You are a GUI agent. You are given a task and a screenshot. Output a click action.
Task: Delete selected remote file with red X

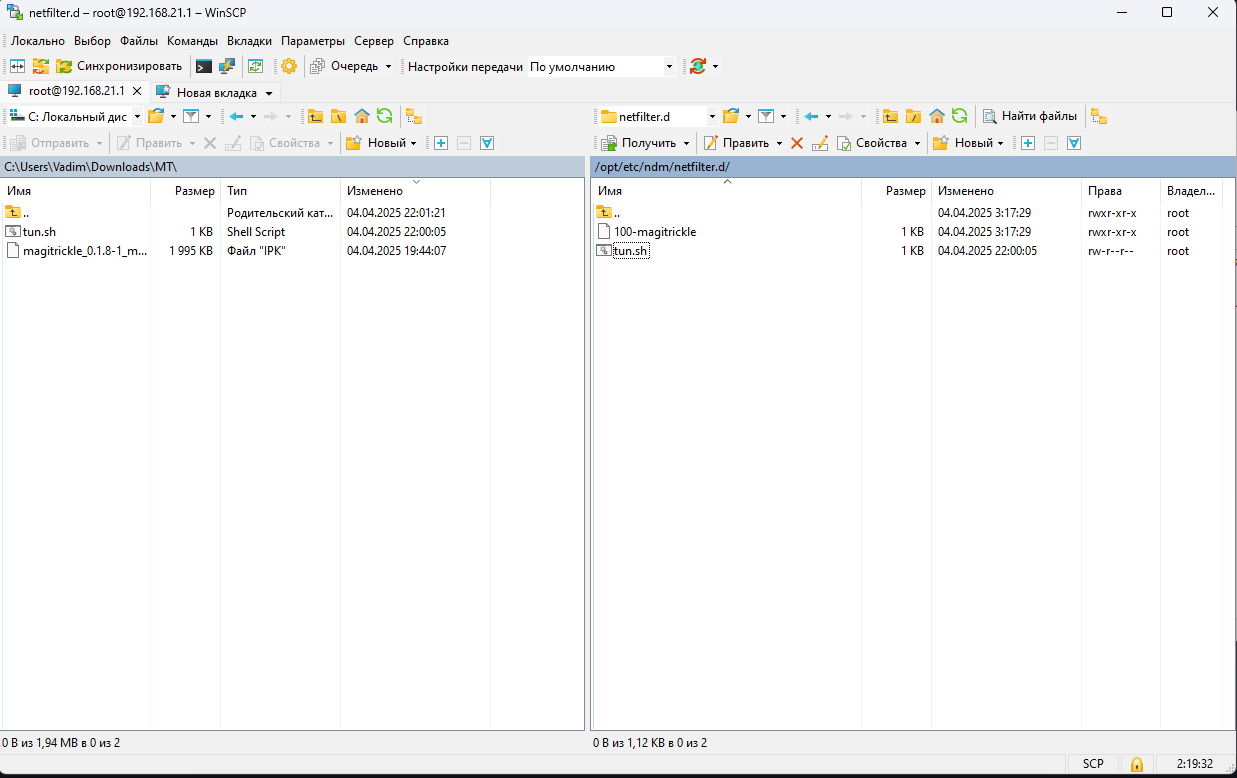[797, 143]
